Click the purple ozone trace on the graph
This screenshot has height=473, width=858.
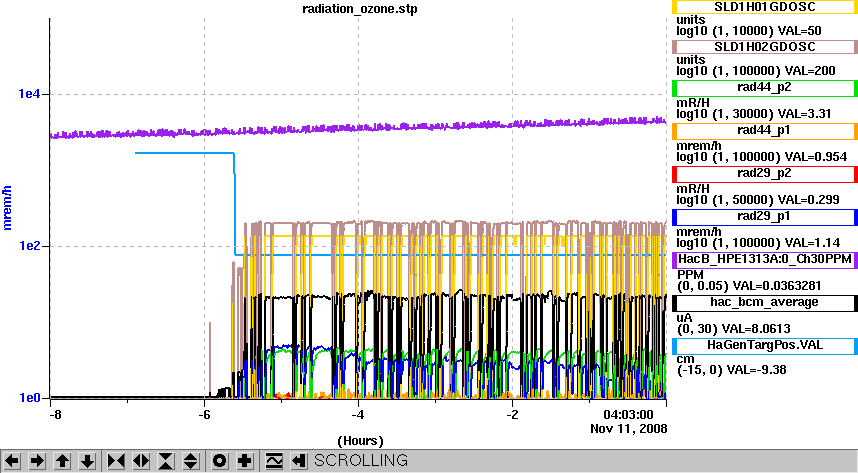(x=358, y=127)
